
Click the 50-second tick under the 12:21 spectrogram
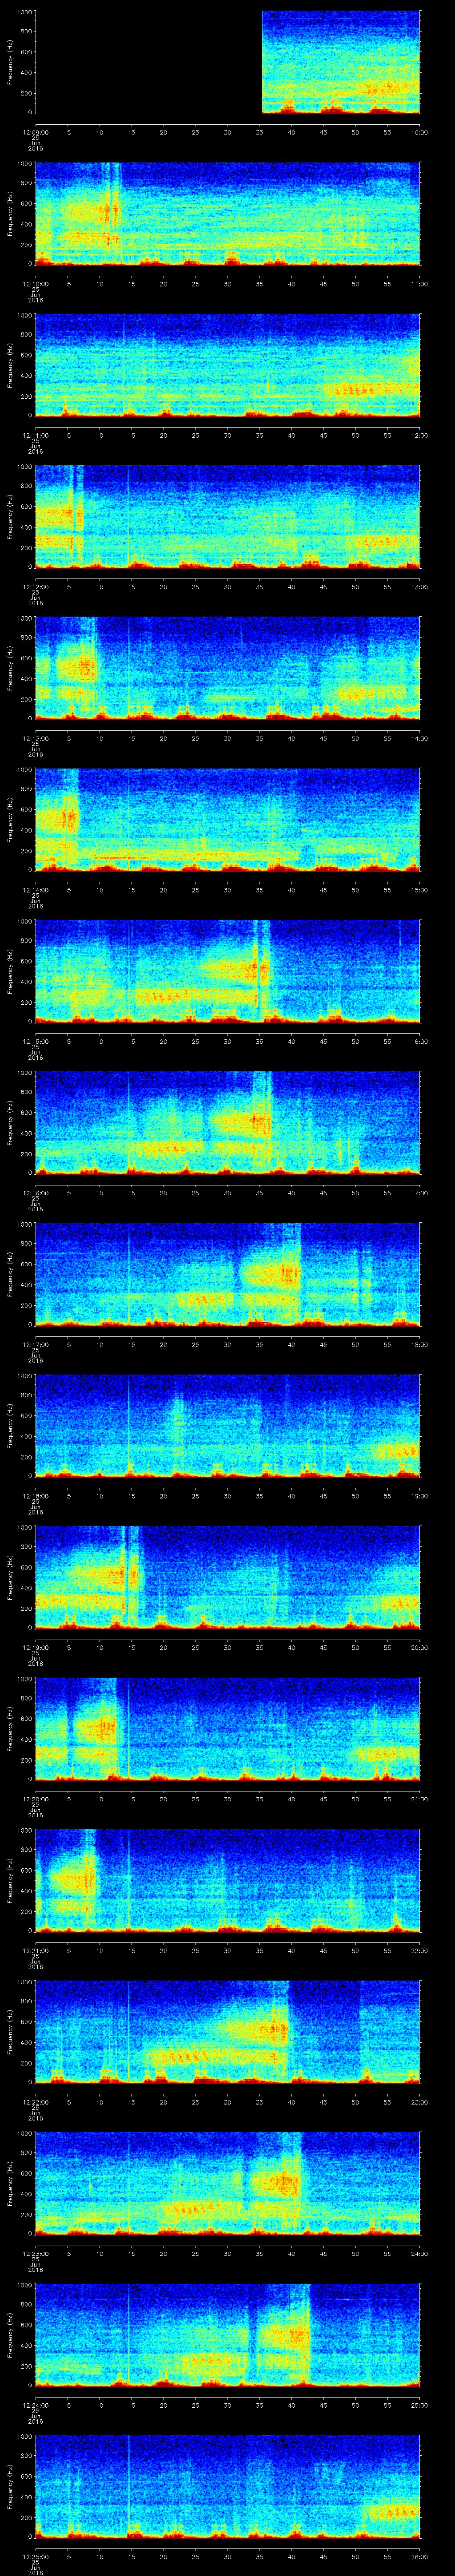[355, 1950]
